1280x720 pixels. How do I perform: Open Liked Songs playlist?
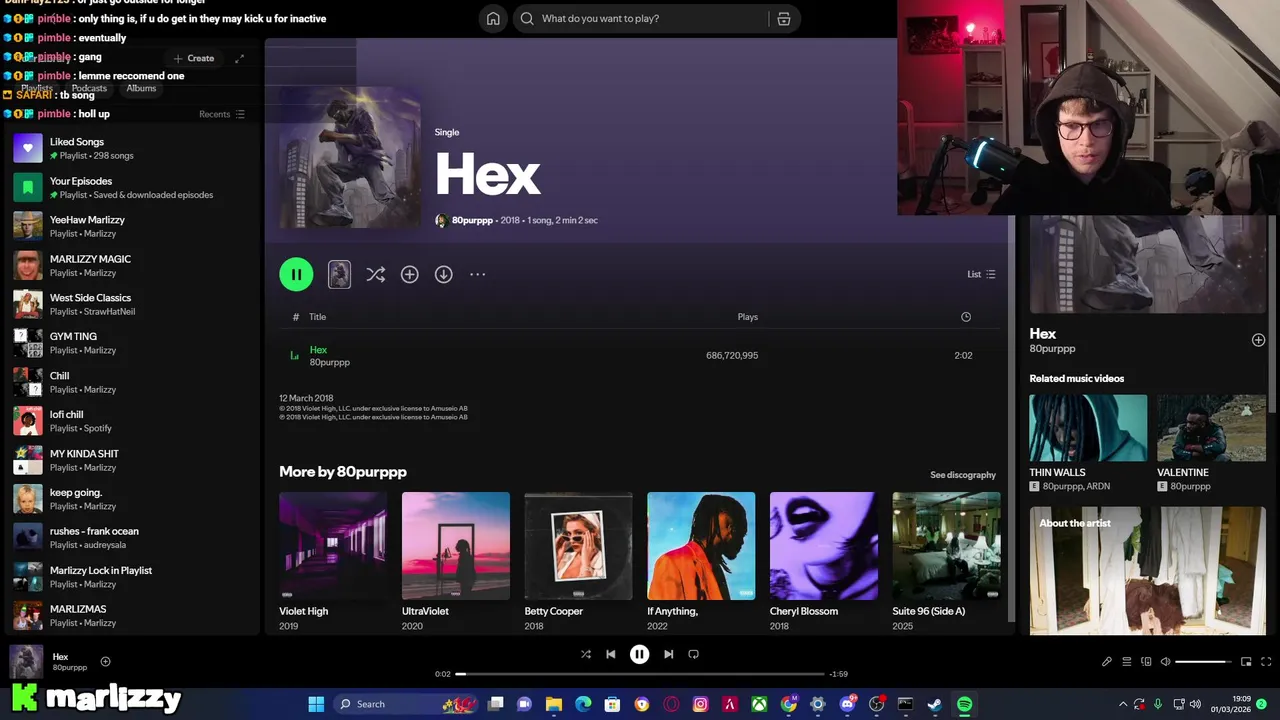click(x=130, y=148)
